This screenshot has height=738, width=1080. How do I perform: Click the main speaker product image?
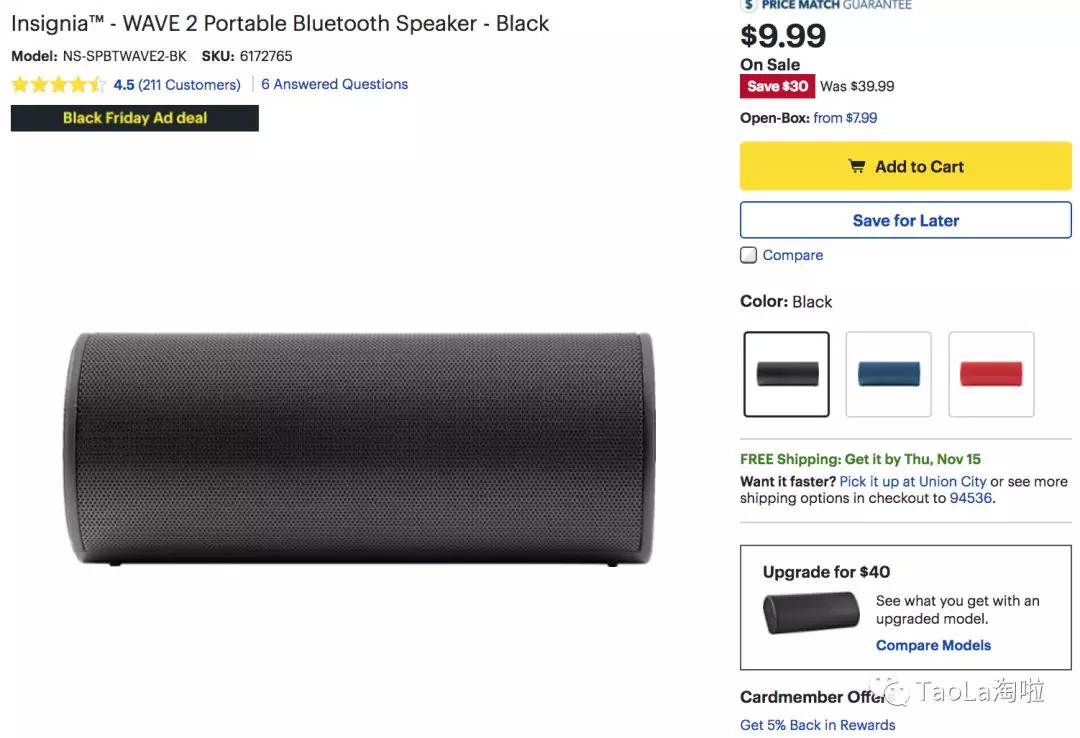[x=362, y=448]
